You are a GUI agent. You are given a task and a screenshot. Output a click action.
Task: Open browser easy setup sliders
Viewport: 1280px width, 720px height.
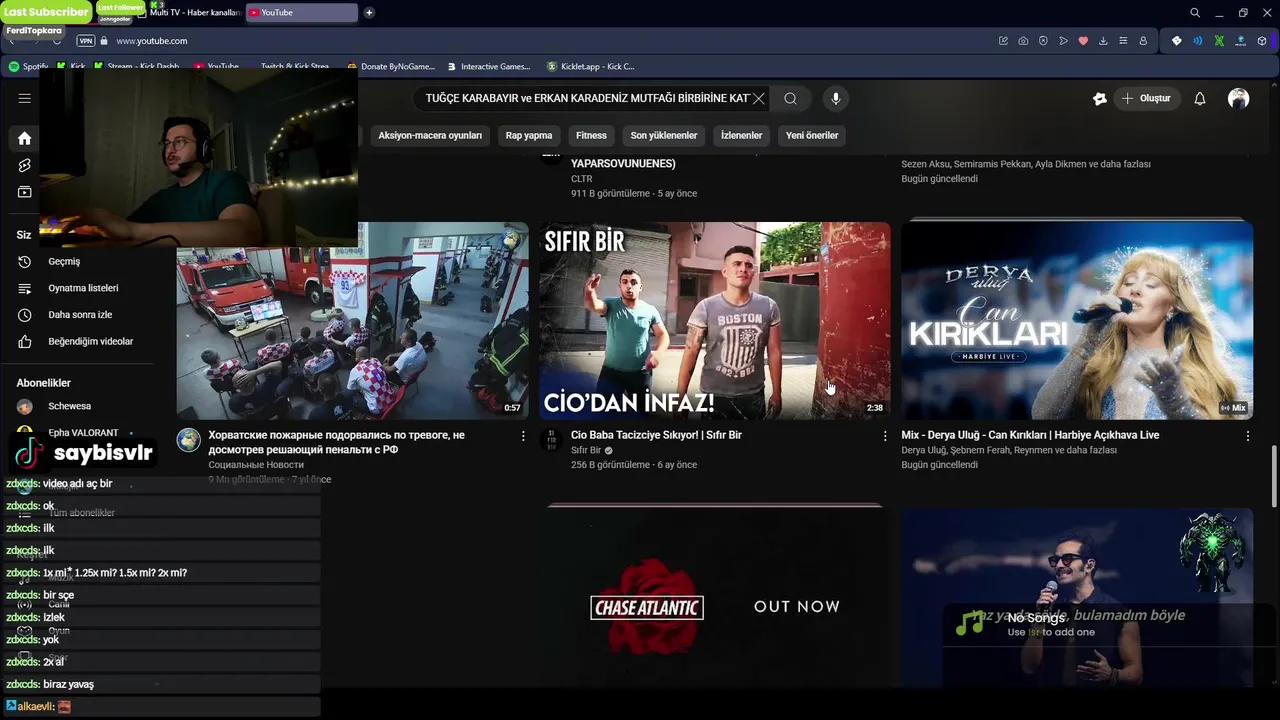[1123, 41]
